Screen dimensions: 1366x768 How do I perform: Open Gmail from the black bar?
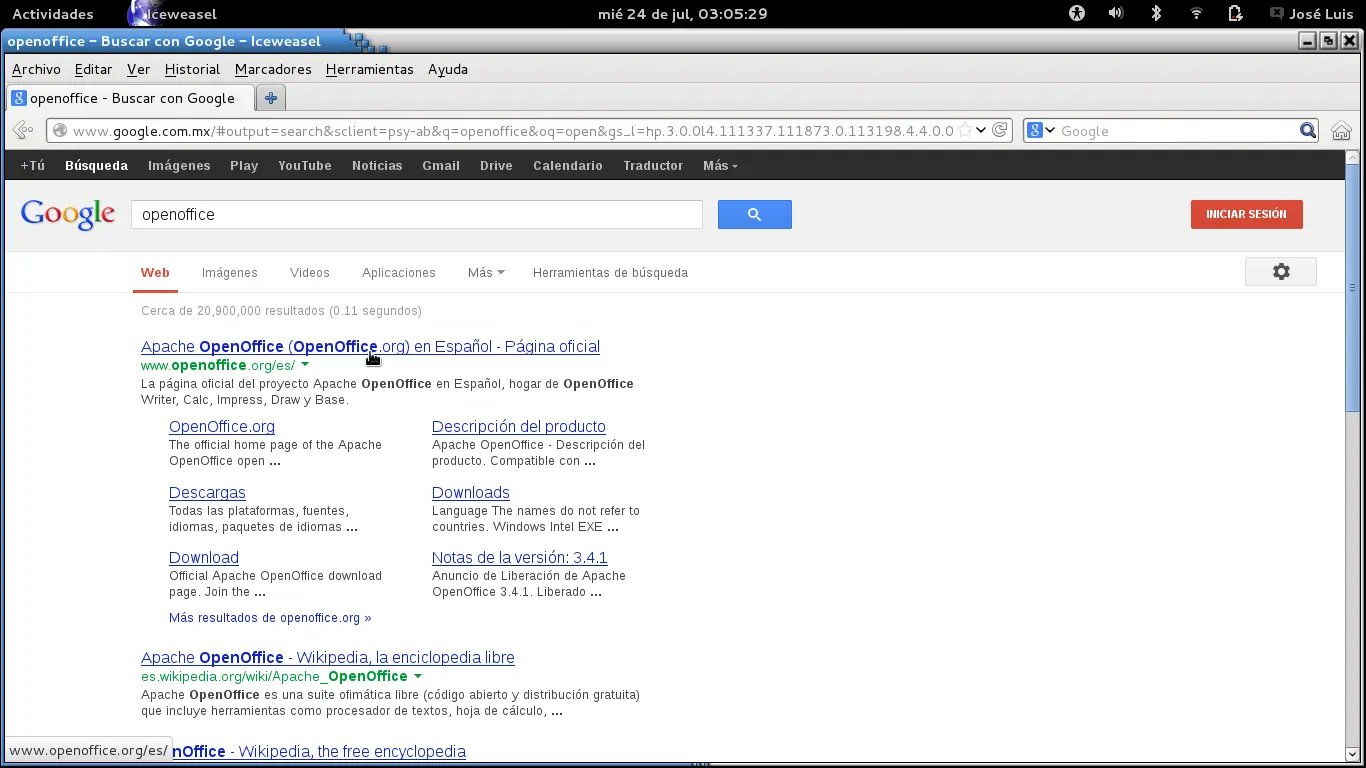[440, 166]
